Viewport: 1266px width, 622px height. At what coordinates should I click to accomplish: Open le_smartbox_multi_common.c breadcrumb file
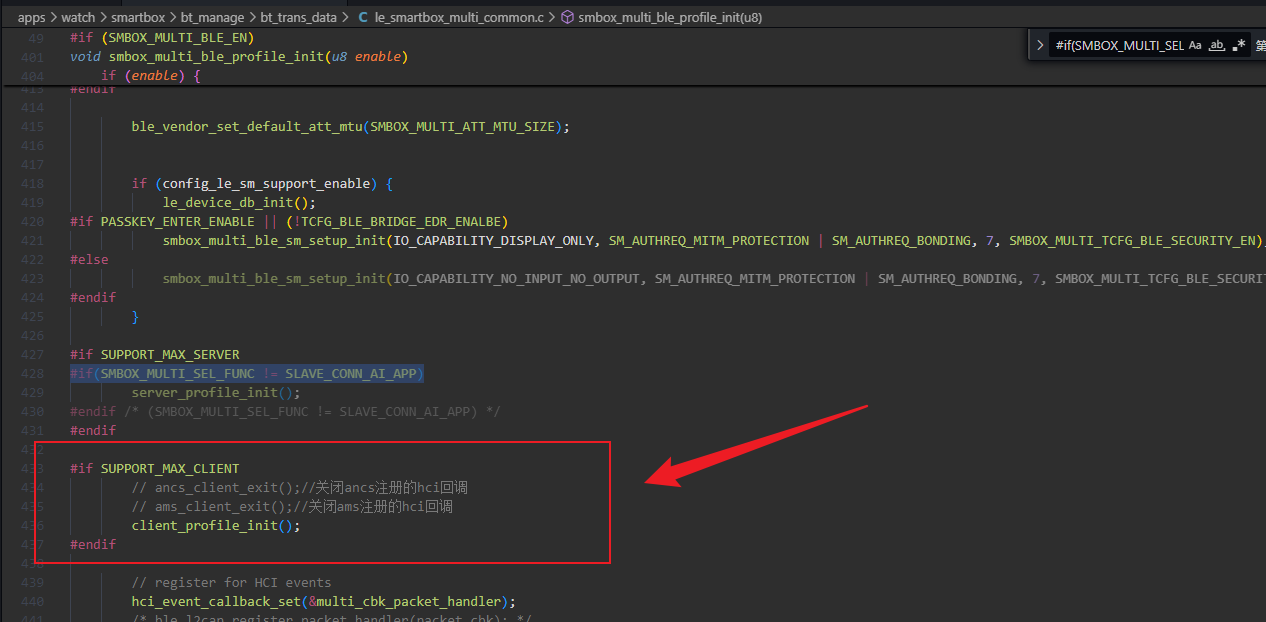coord(459,17)
